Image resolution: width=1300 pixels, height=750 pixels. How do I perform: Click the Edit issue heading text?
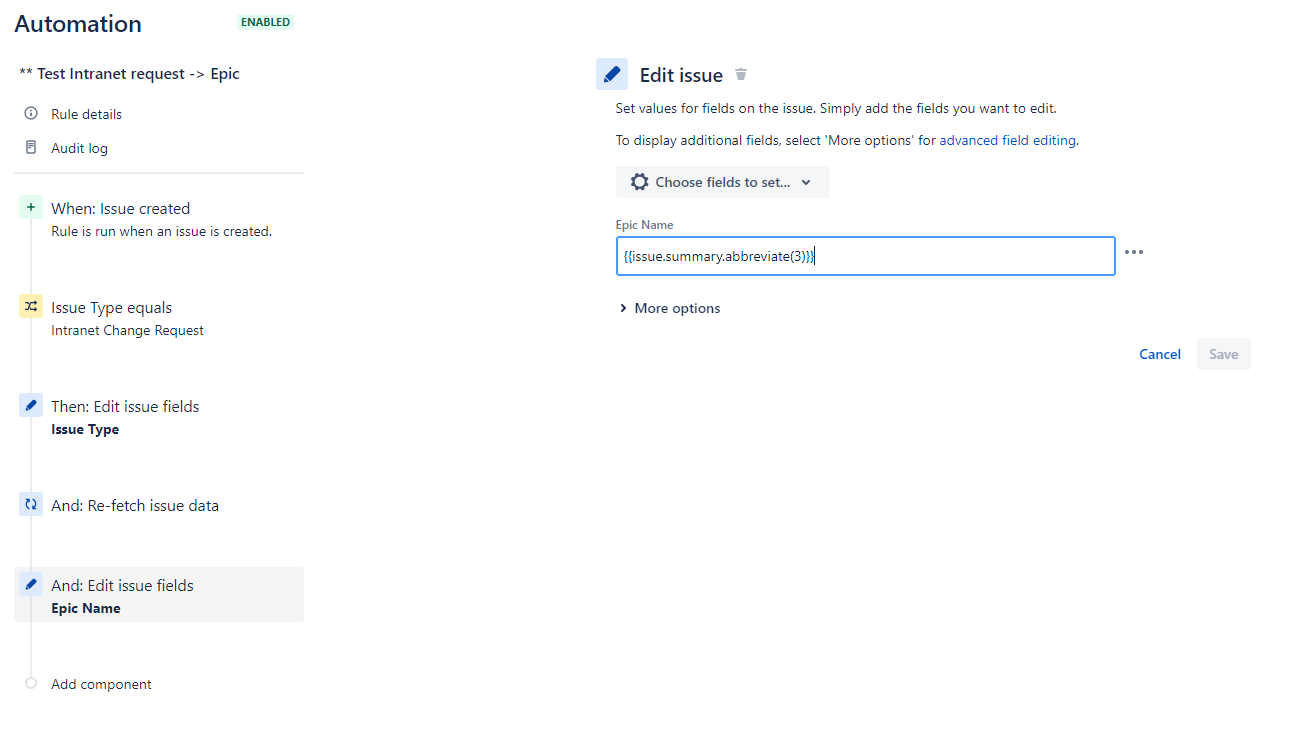point(681,75)
